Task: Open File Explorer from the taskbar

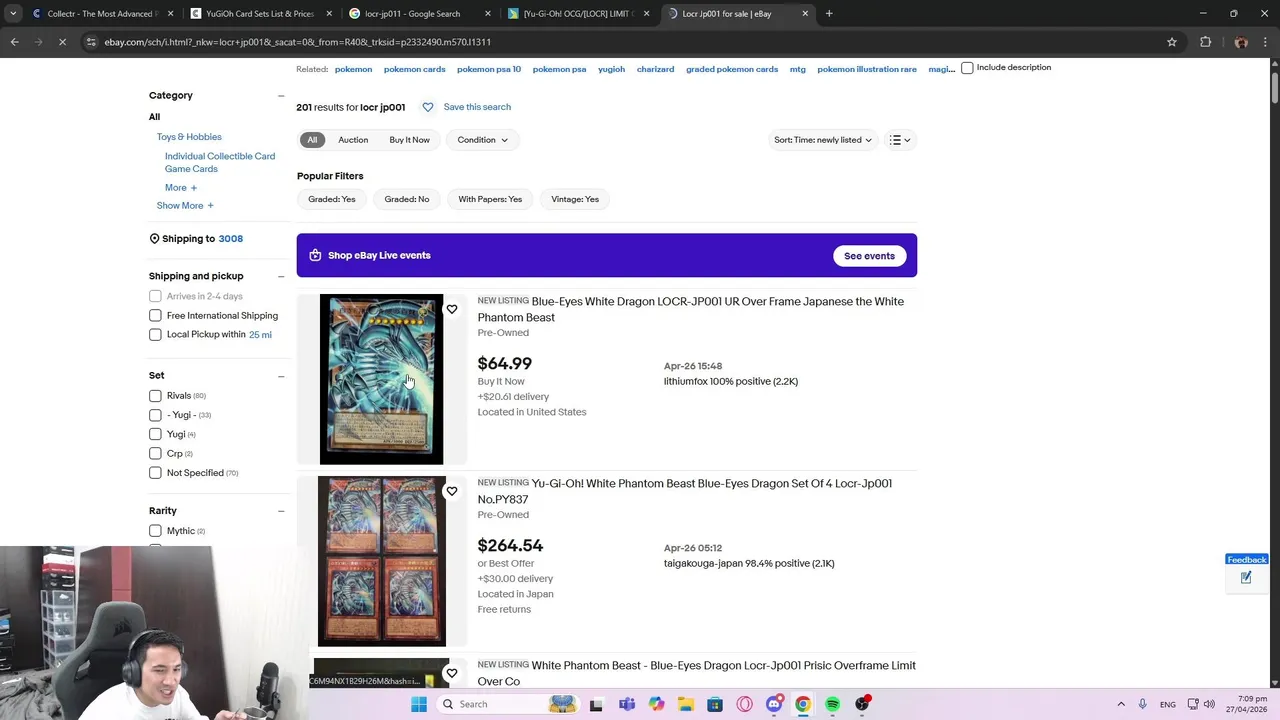Action: 685,704
